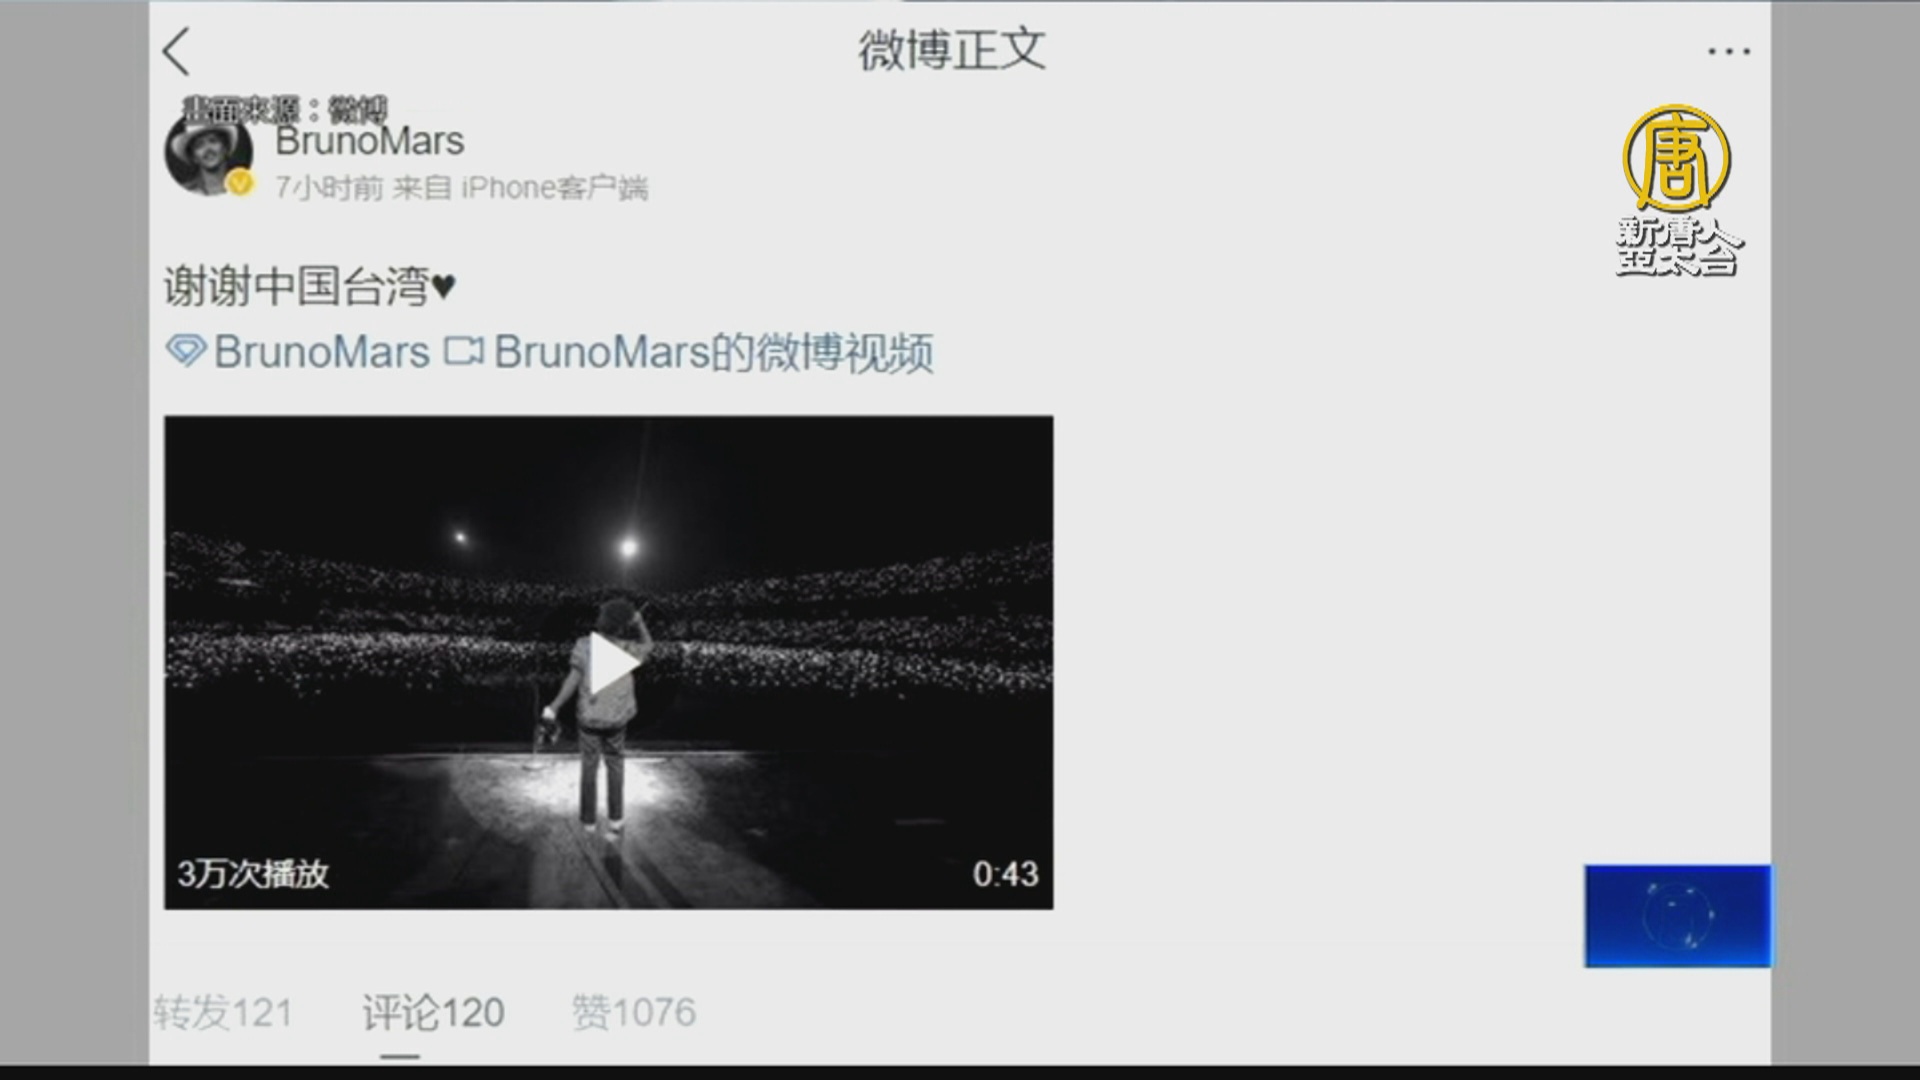Click the 新唐人亚太台 channel logo
This screenshot has width=1920, height=1080.
(x=1677, y=190)
